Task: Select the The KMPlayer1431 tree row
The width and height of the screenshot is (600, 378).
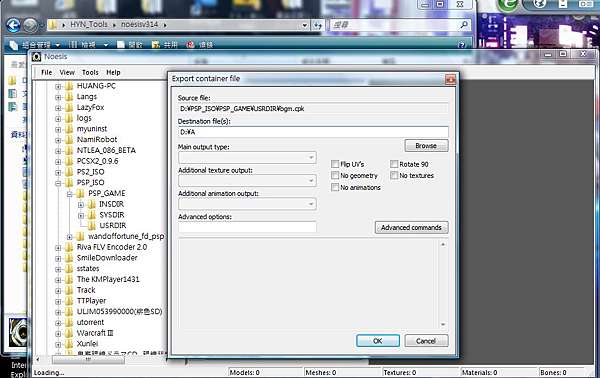Action: [108, 279]
